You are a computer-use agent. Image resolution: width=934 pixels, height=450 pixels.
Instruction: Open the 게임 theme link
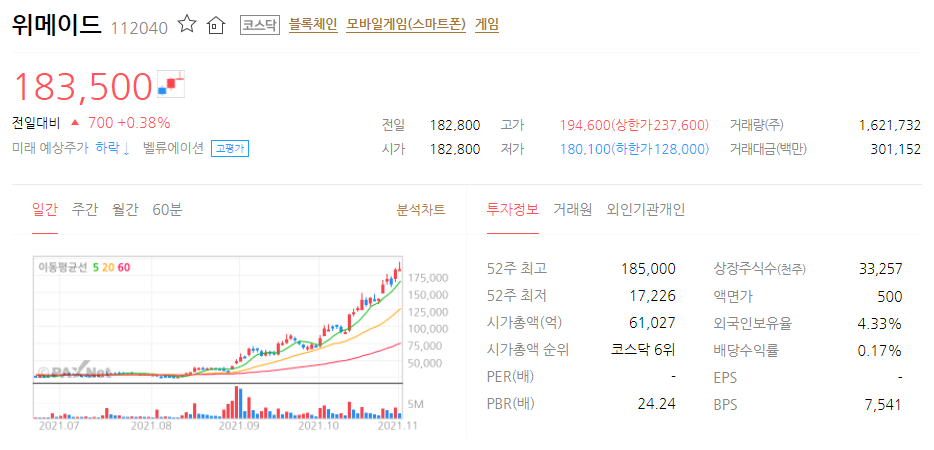coord(487,25)
